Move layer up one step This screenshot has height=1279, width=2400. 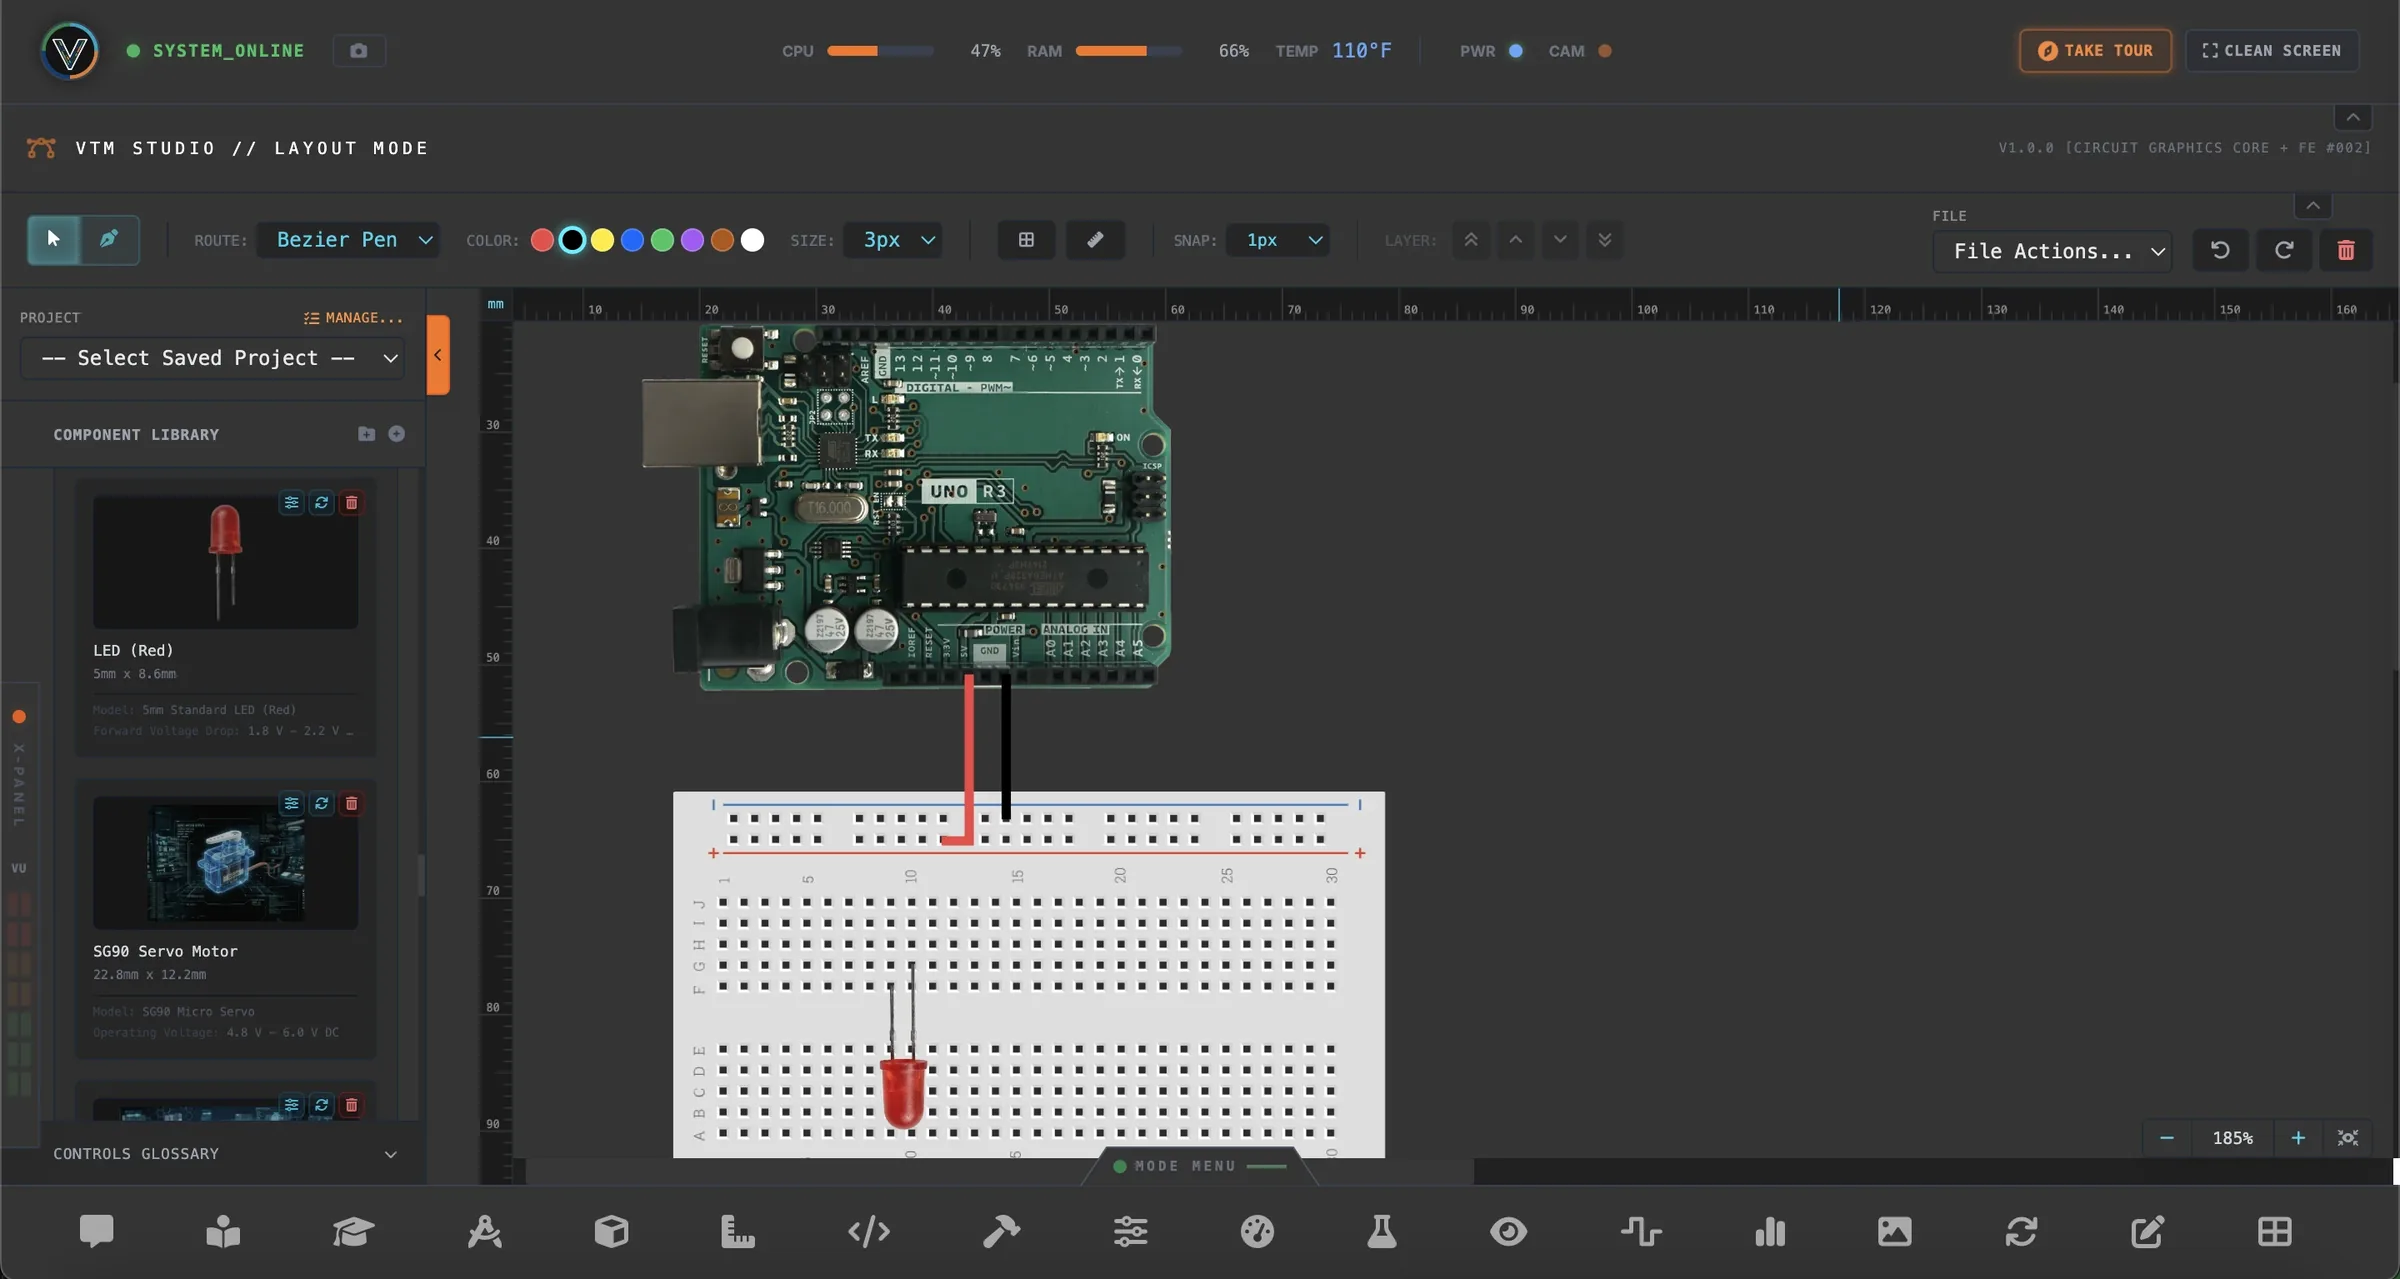click(1516, 240)
